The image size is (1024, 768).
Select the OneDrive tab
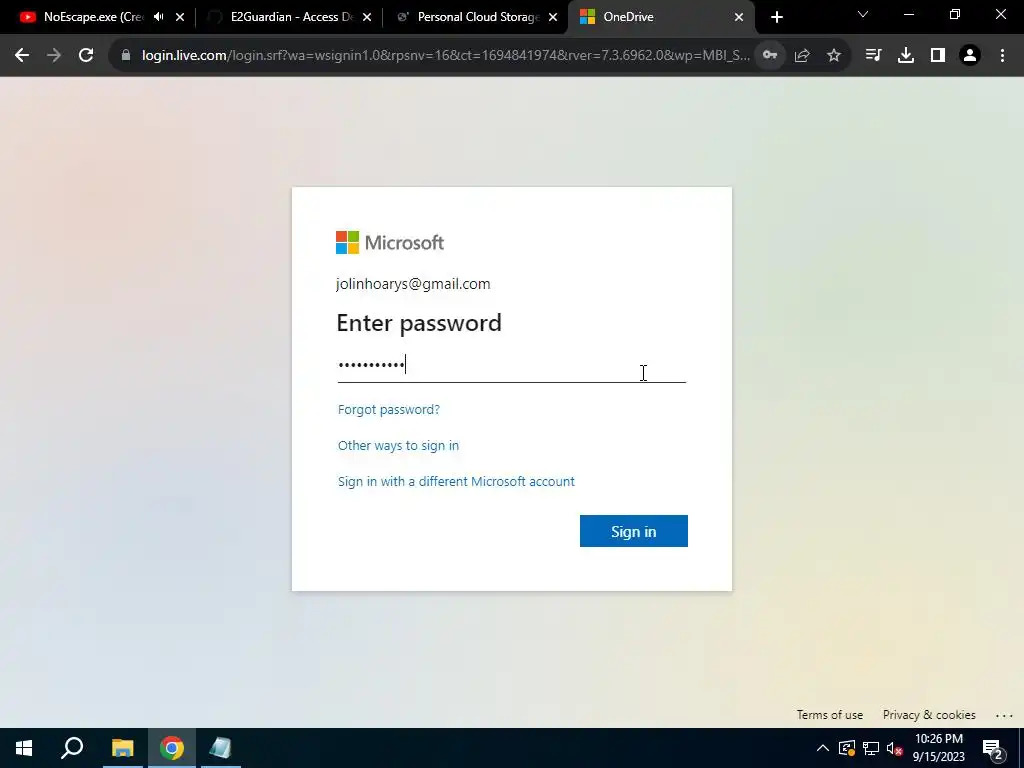click(x=652, y=17)
